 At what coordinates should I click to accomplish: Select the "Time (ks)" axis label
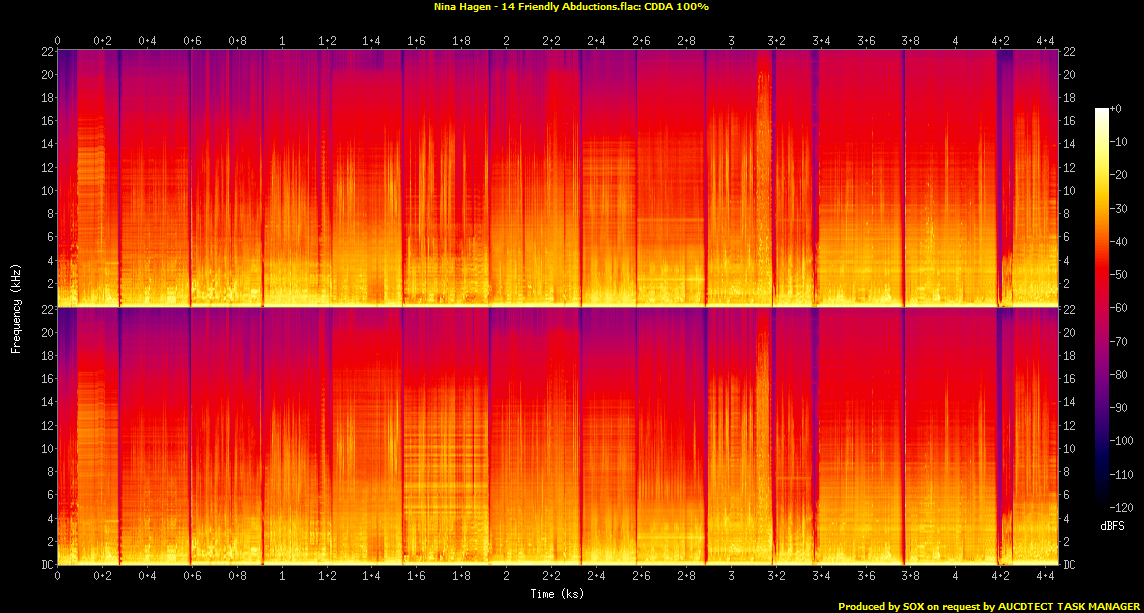pos(558,594)
